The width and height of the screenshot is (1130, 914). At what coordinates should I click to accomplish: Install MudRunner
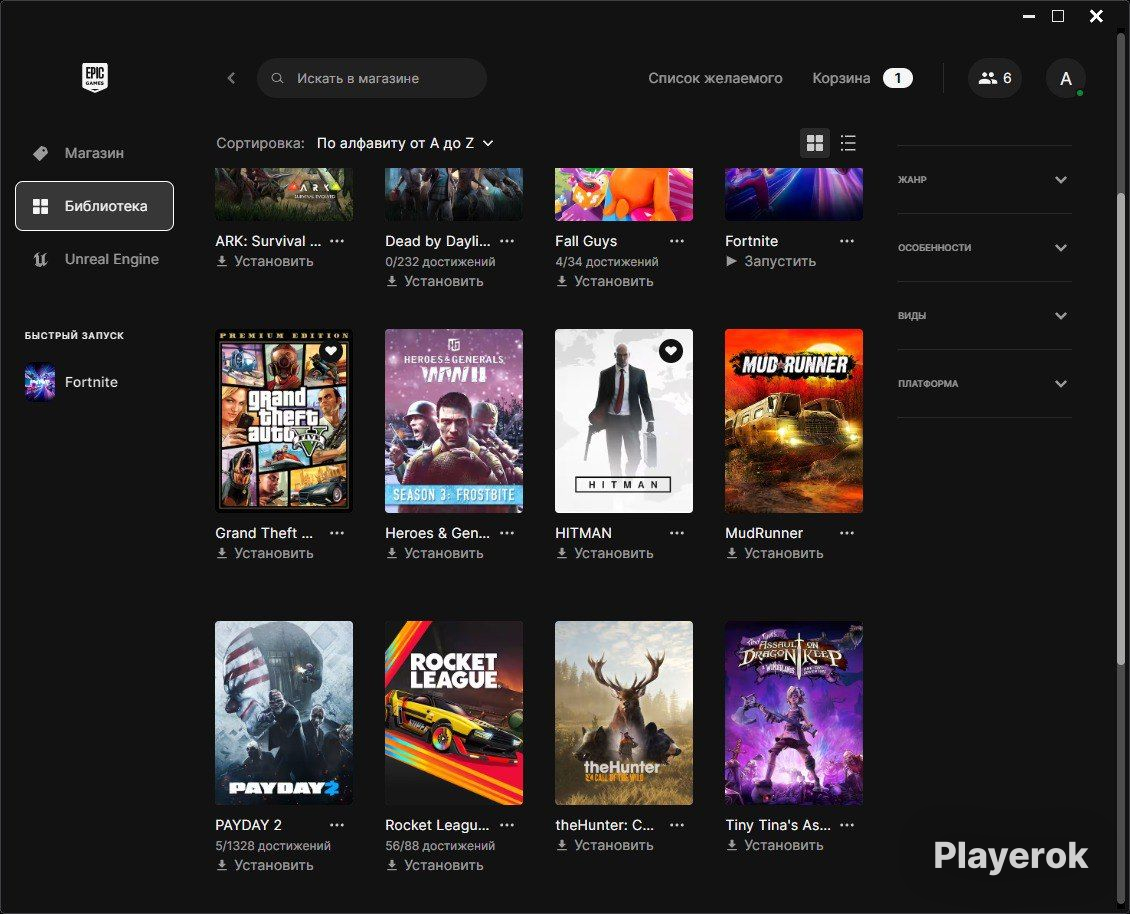(775, 553)
